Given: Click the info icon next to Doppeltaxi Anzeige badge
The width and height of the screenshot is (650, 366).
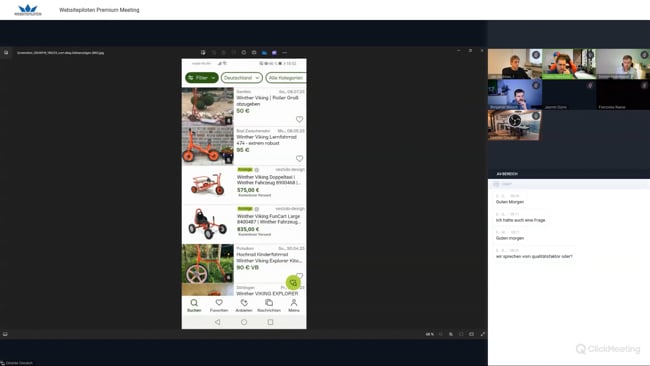Looking at the screenshot, I should [x=257, y=170].
